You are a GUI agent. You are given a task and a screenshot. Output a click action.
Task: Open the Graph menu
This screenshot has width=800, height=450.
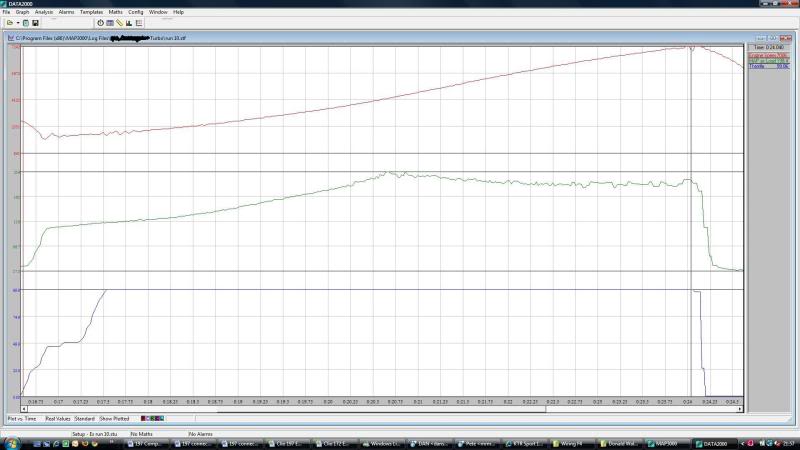click(x=22, y=12)
